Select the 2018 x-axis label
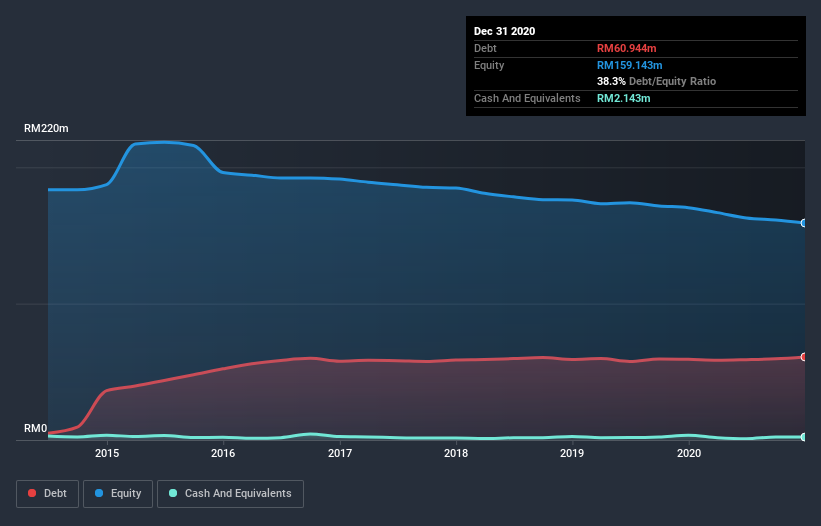 [x=456, y=453]
